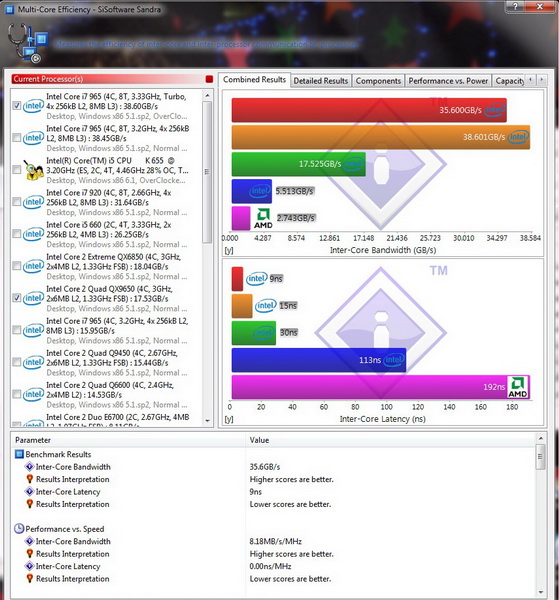Check the Core i5 660 checkbox
Image resolution: width=559 pixels, height=600 pixels.
(16, 234)
